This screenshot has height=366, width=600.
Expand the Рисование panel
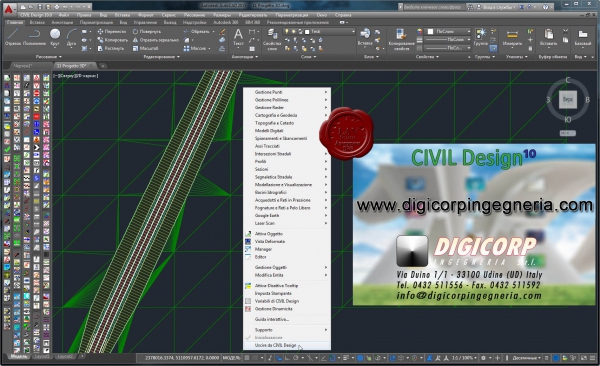click(x=49, y=57)
